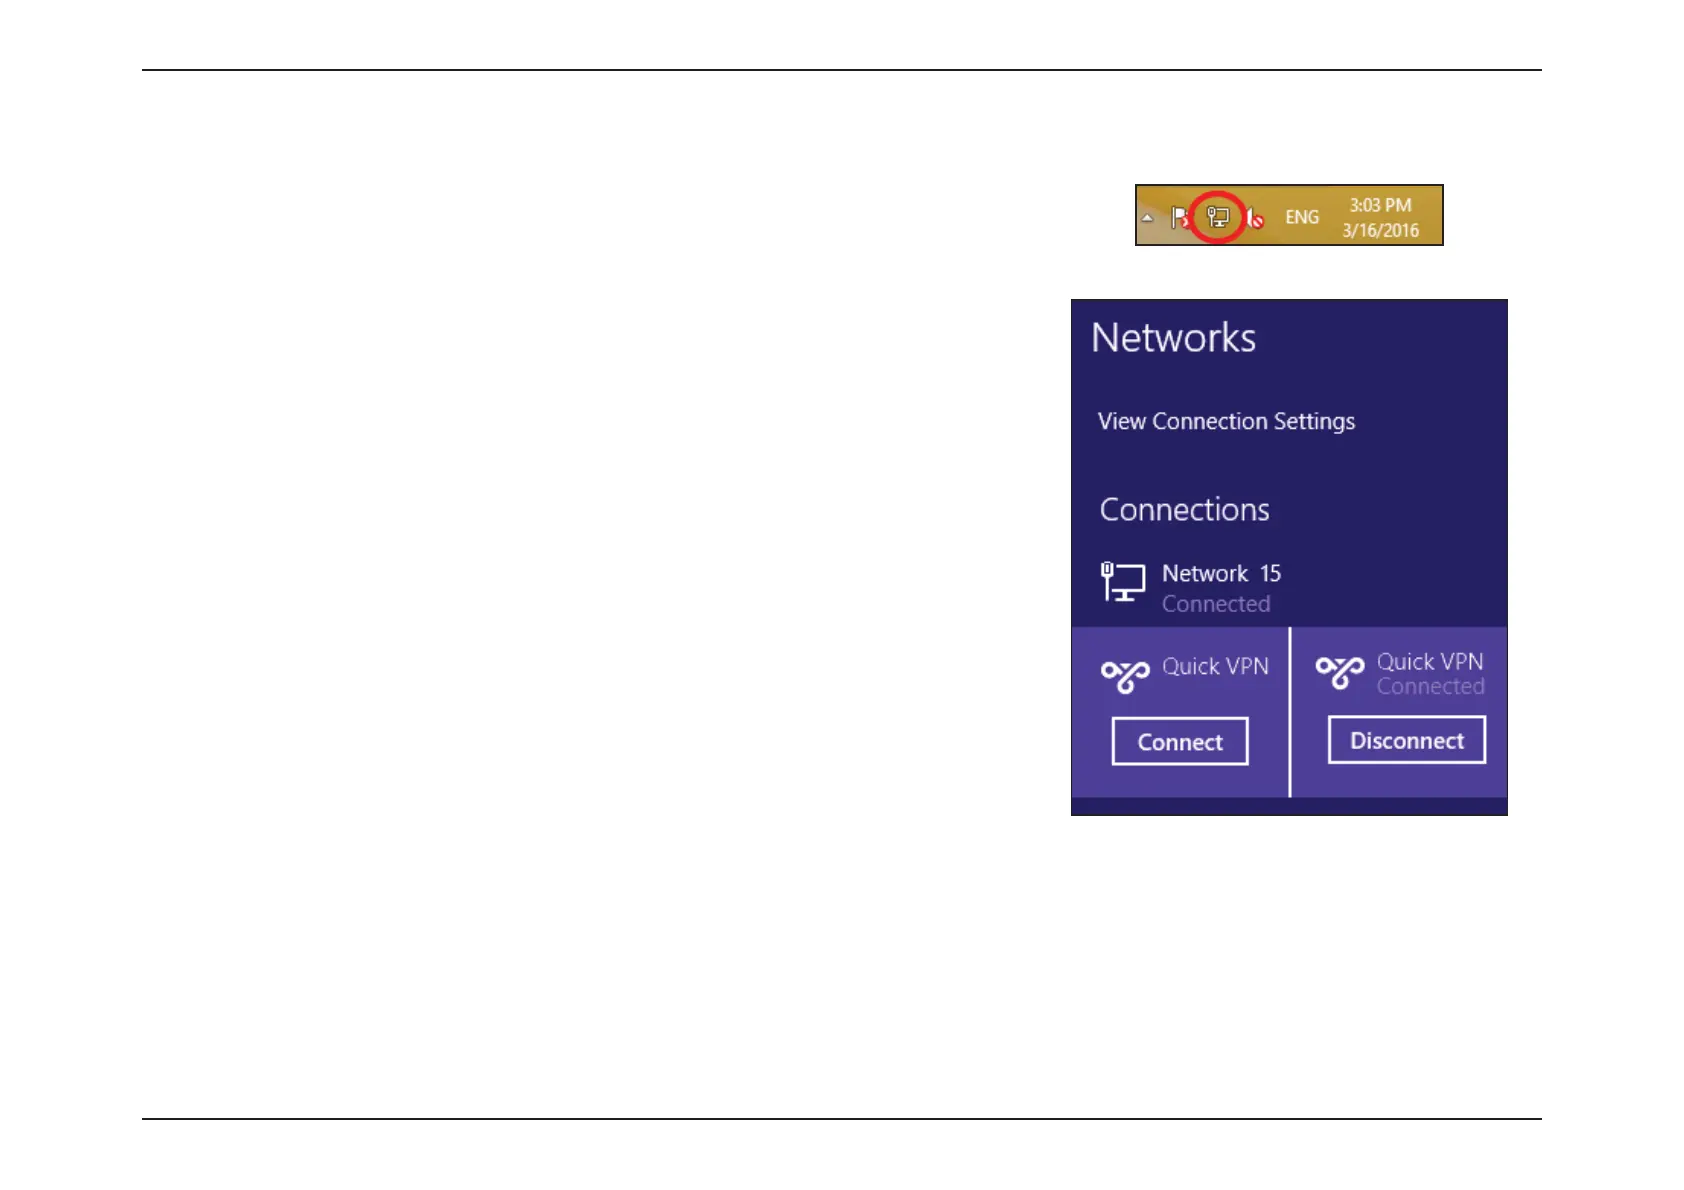Open the clock showing 3:03 PM
The image size is (1684, 1190).
1380,205
